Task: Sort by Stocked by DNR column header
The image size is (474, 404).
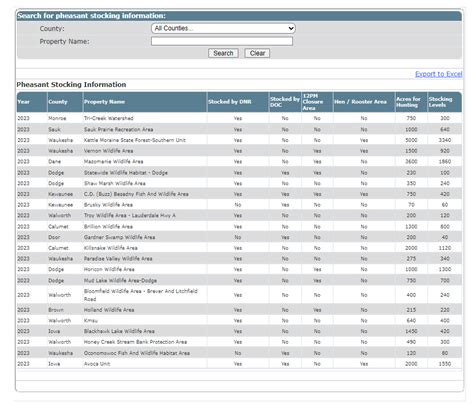Action: pyautogui.click(x=230, y=102)
